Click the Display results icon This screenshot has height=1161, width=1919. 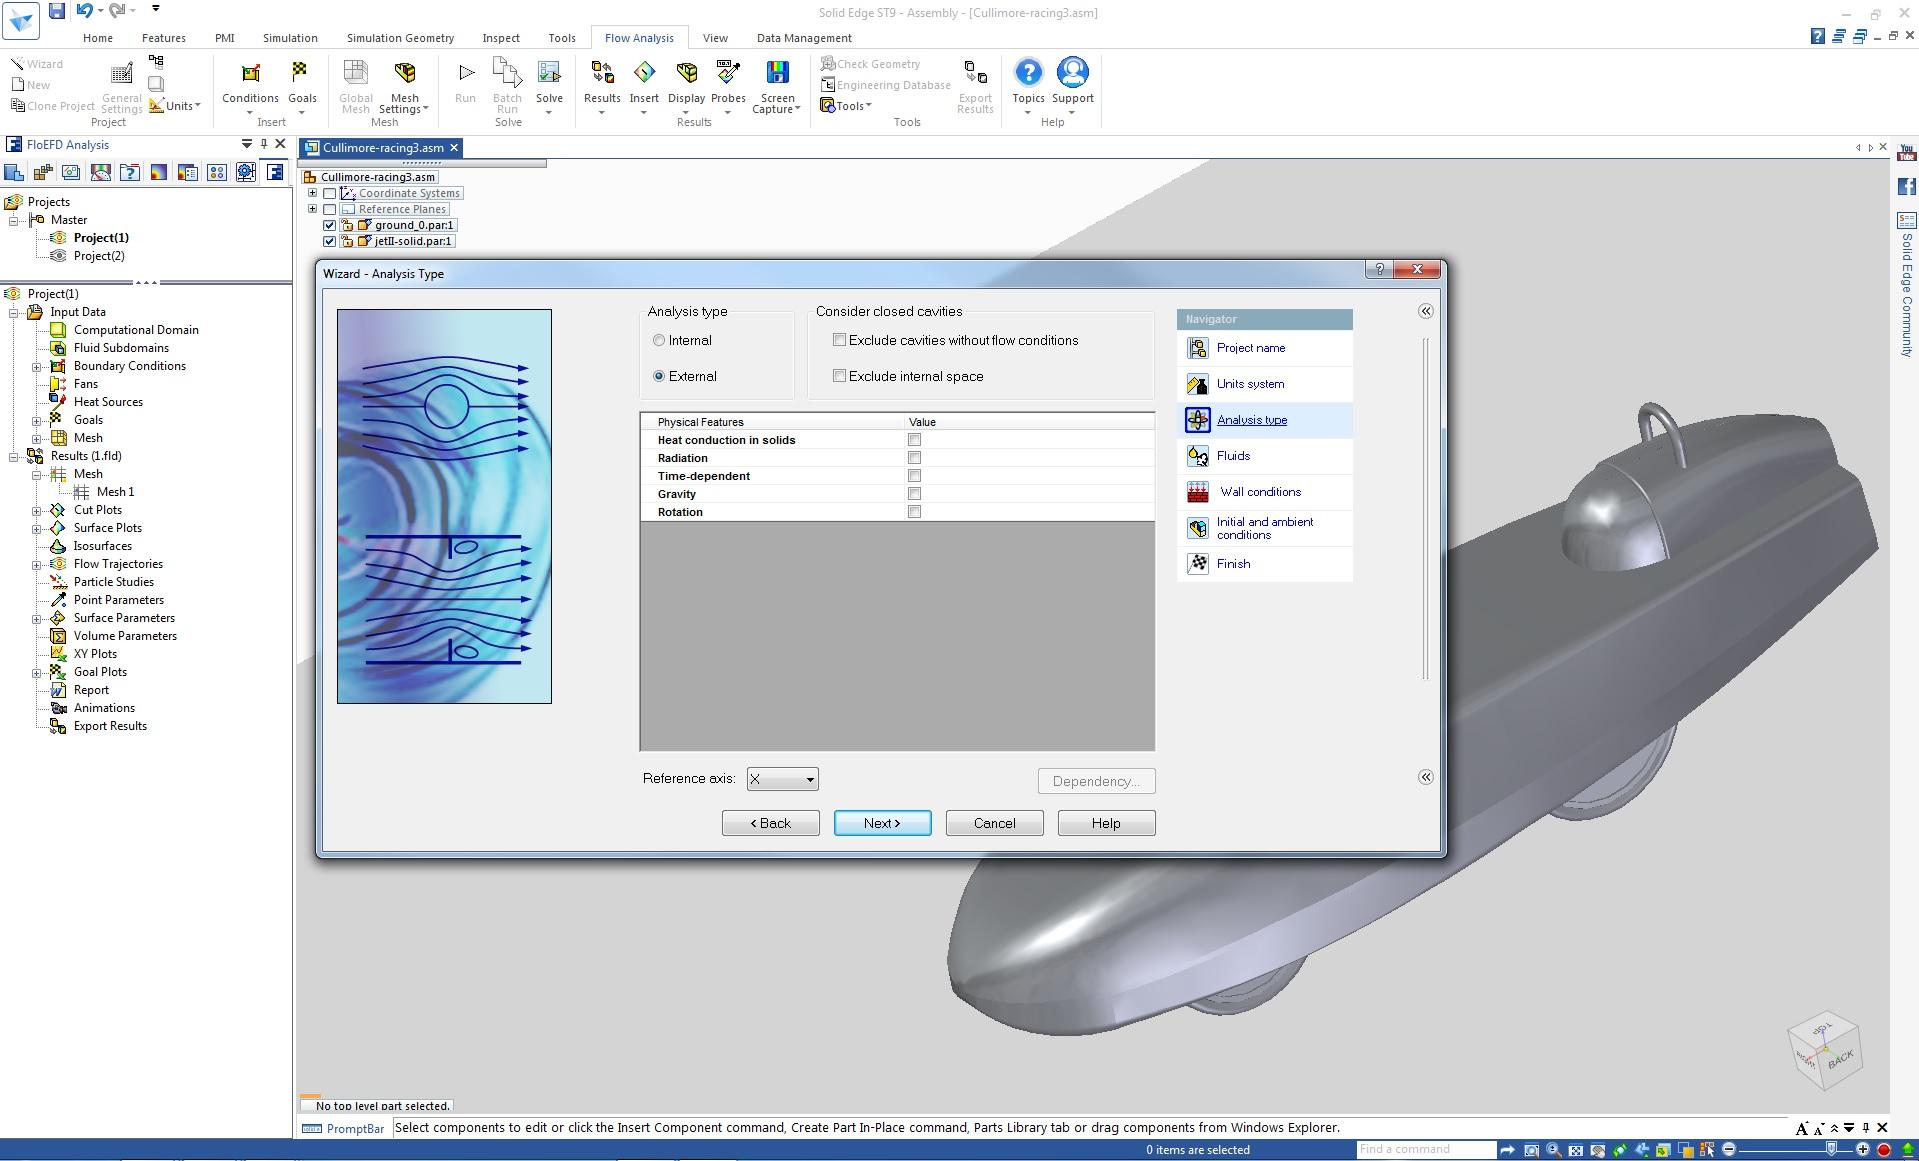686,75
